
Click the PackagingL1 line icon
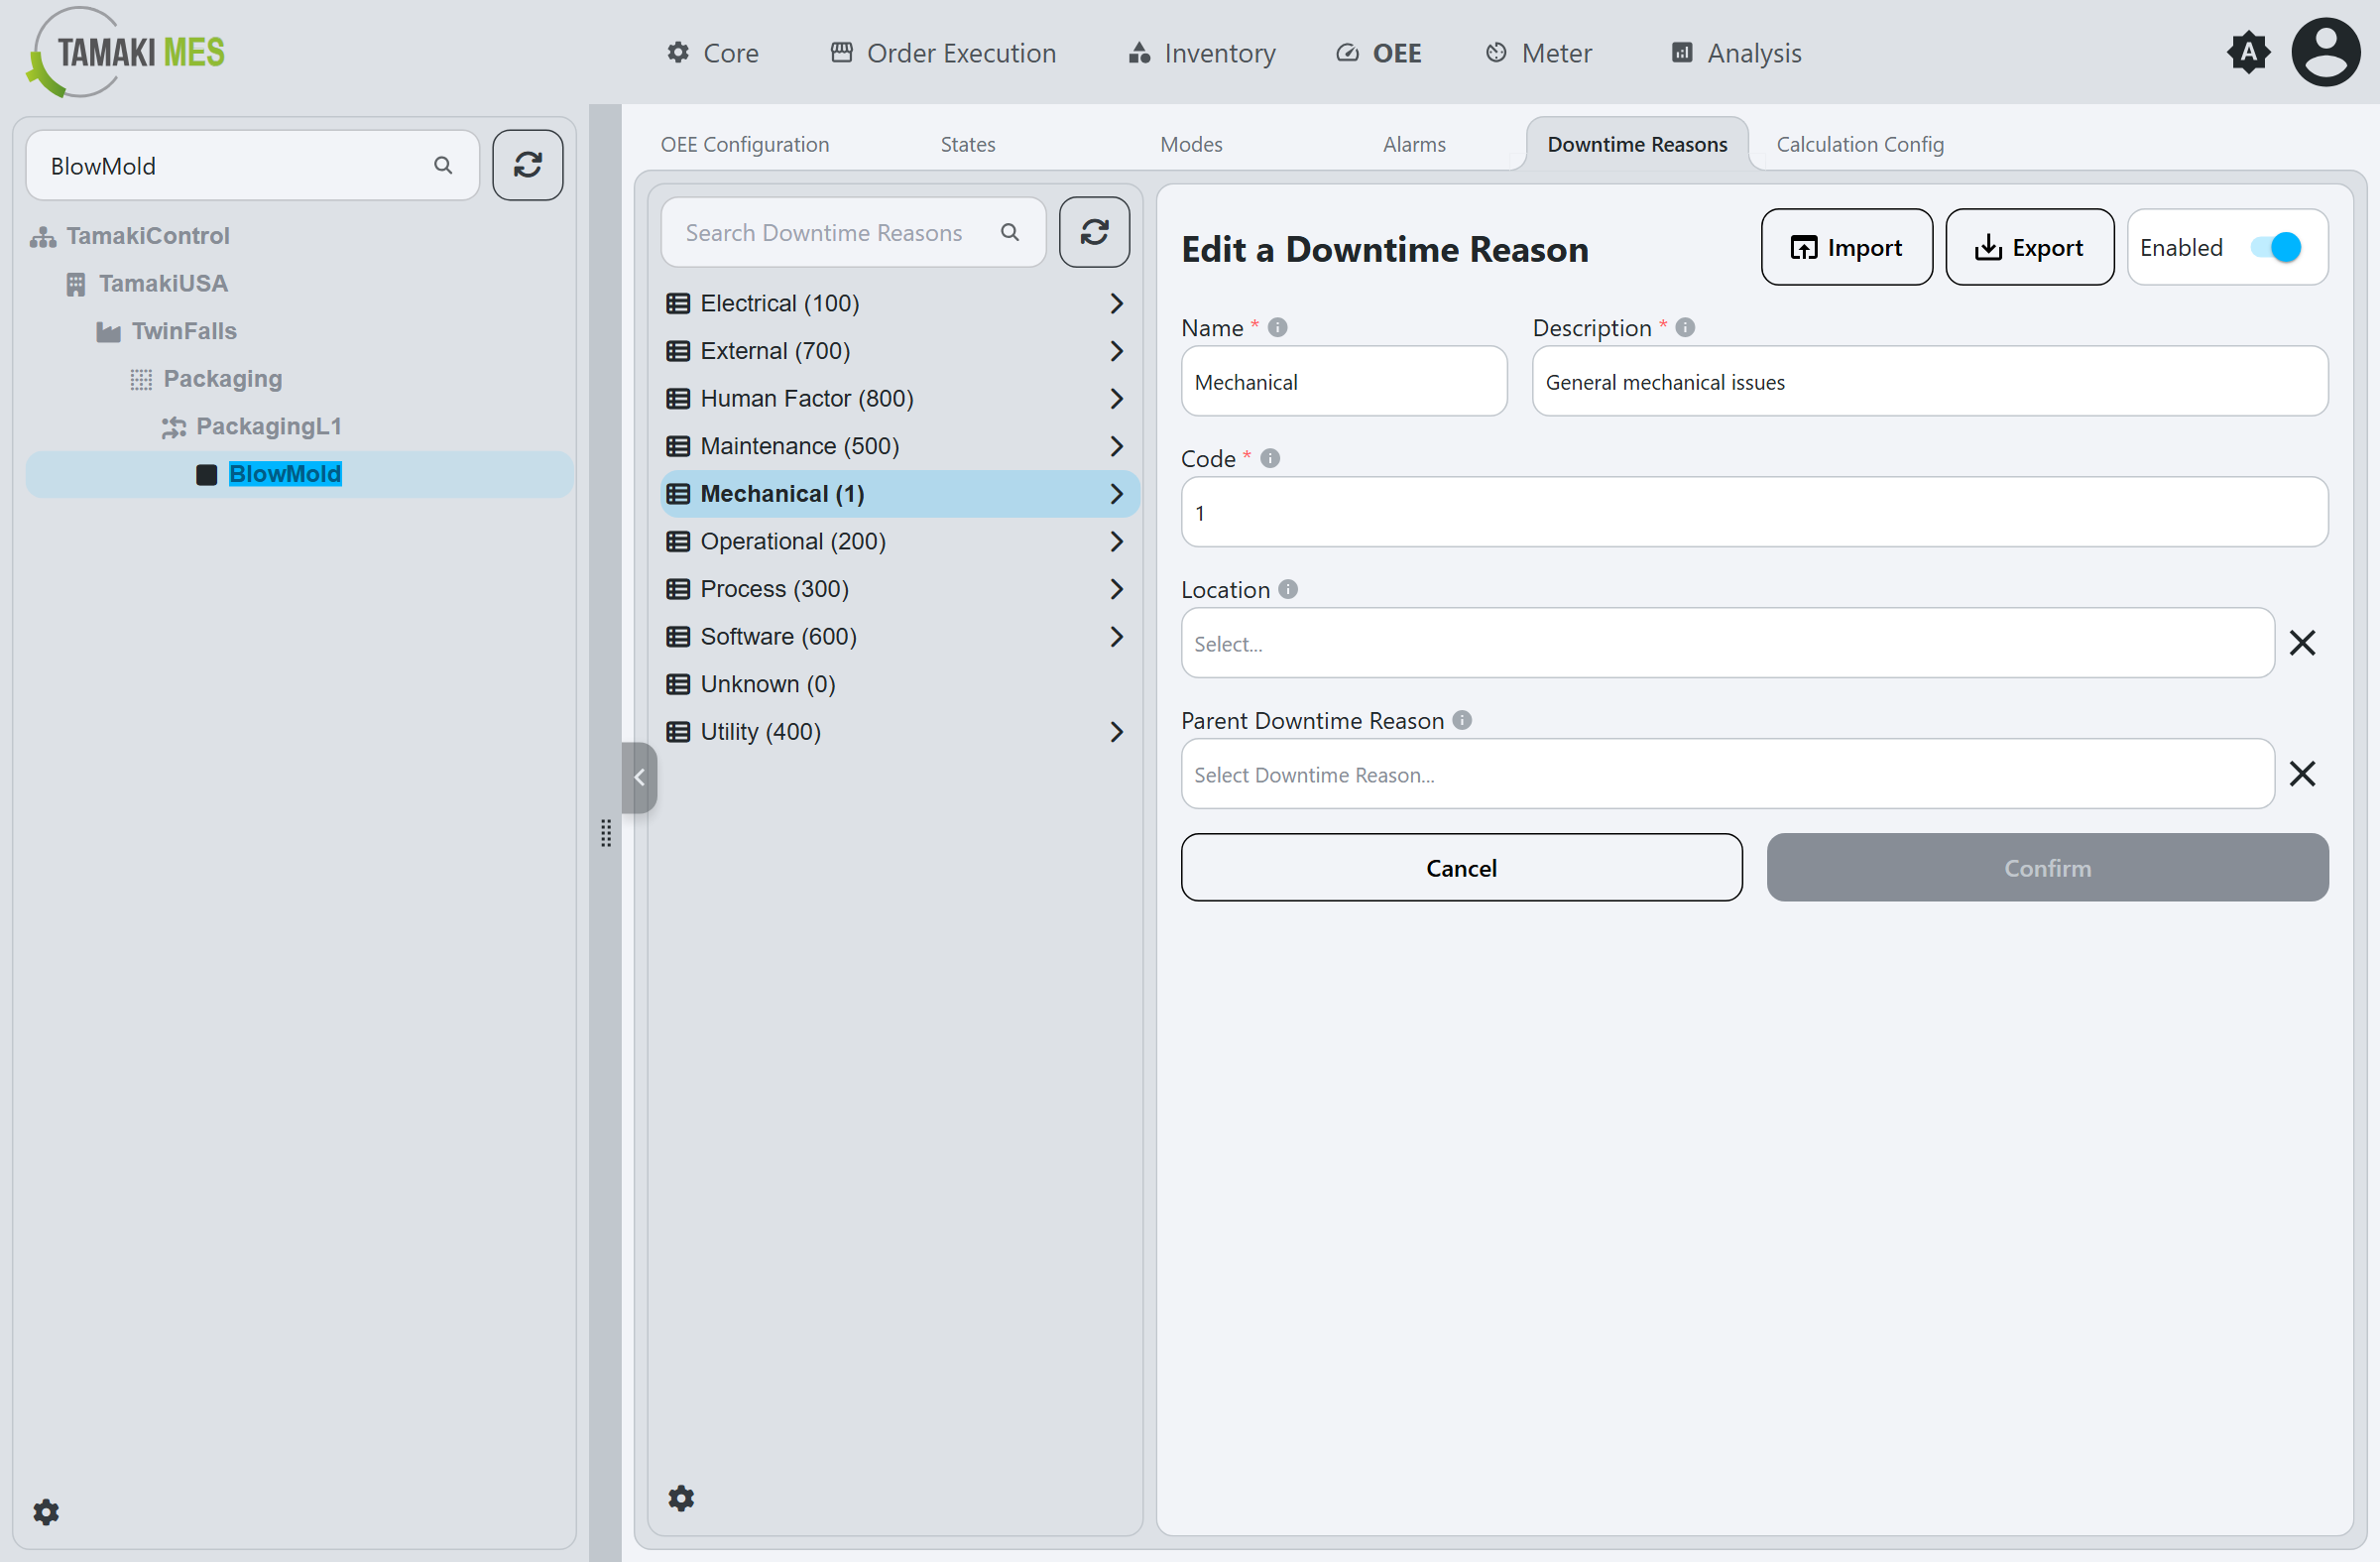tap(174, 427)
